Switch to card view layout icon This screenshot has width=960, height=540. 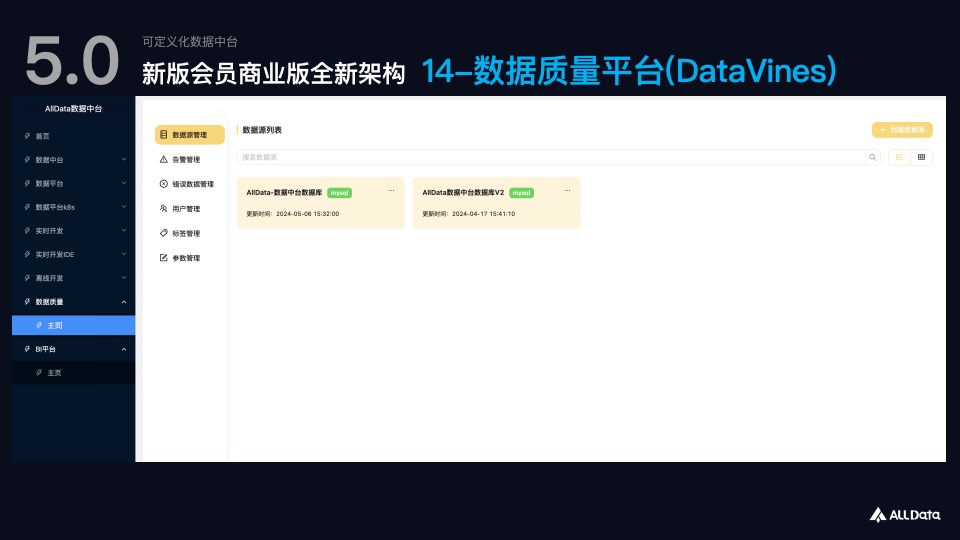pos(899,157)
